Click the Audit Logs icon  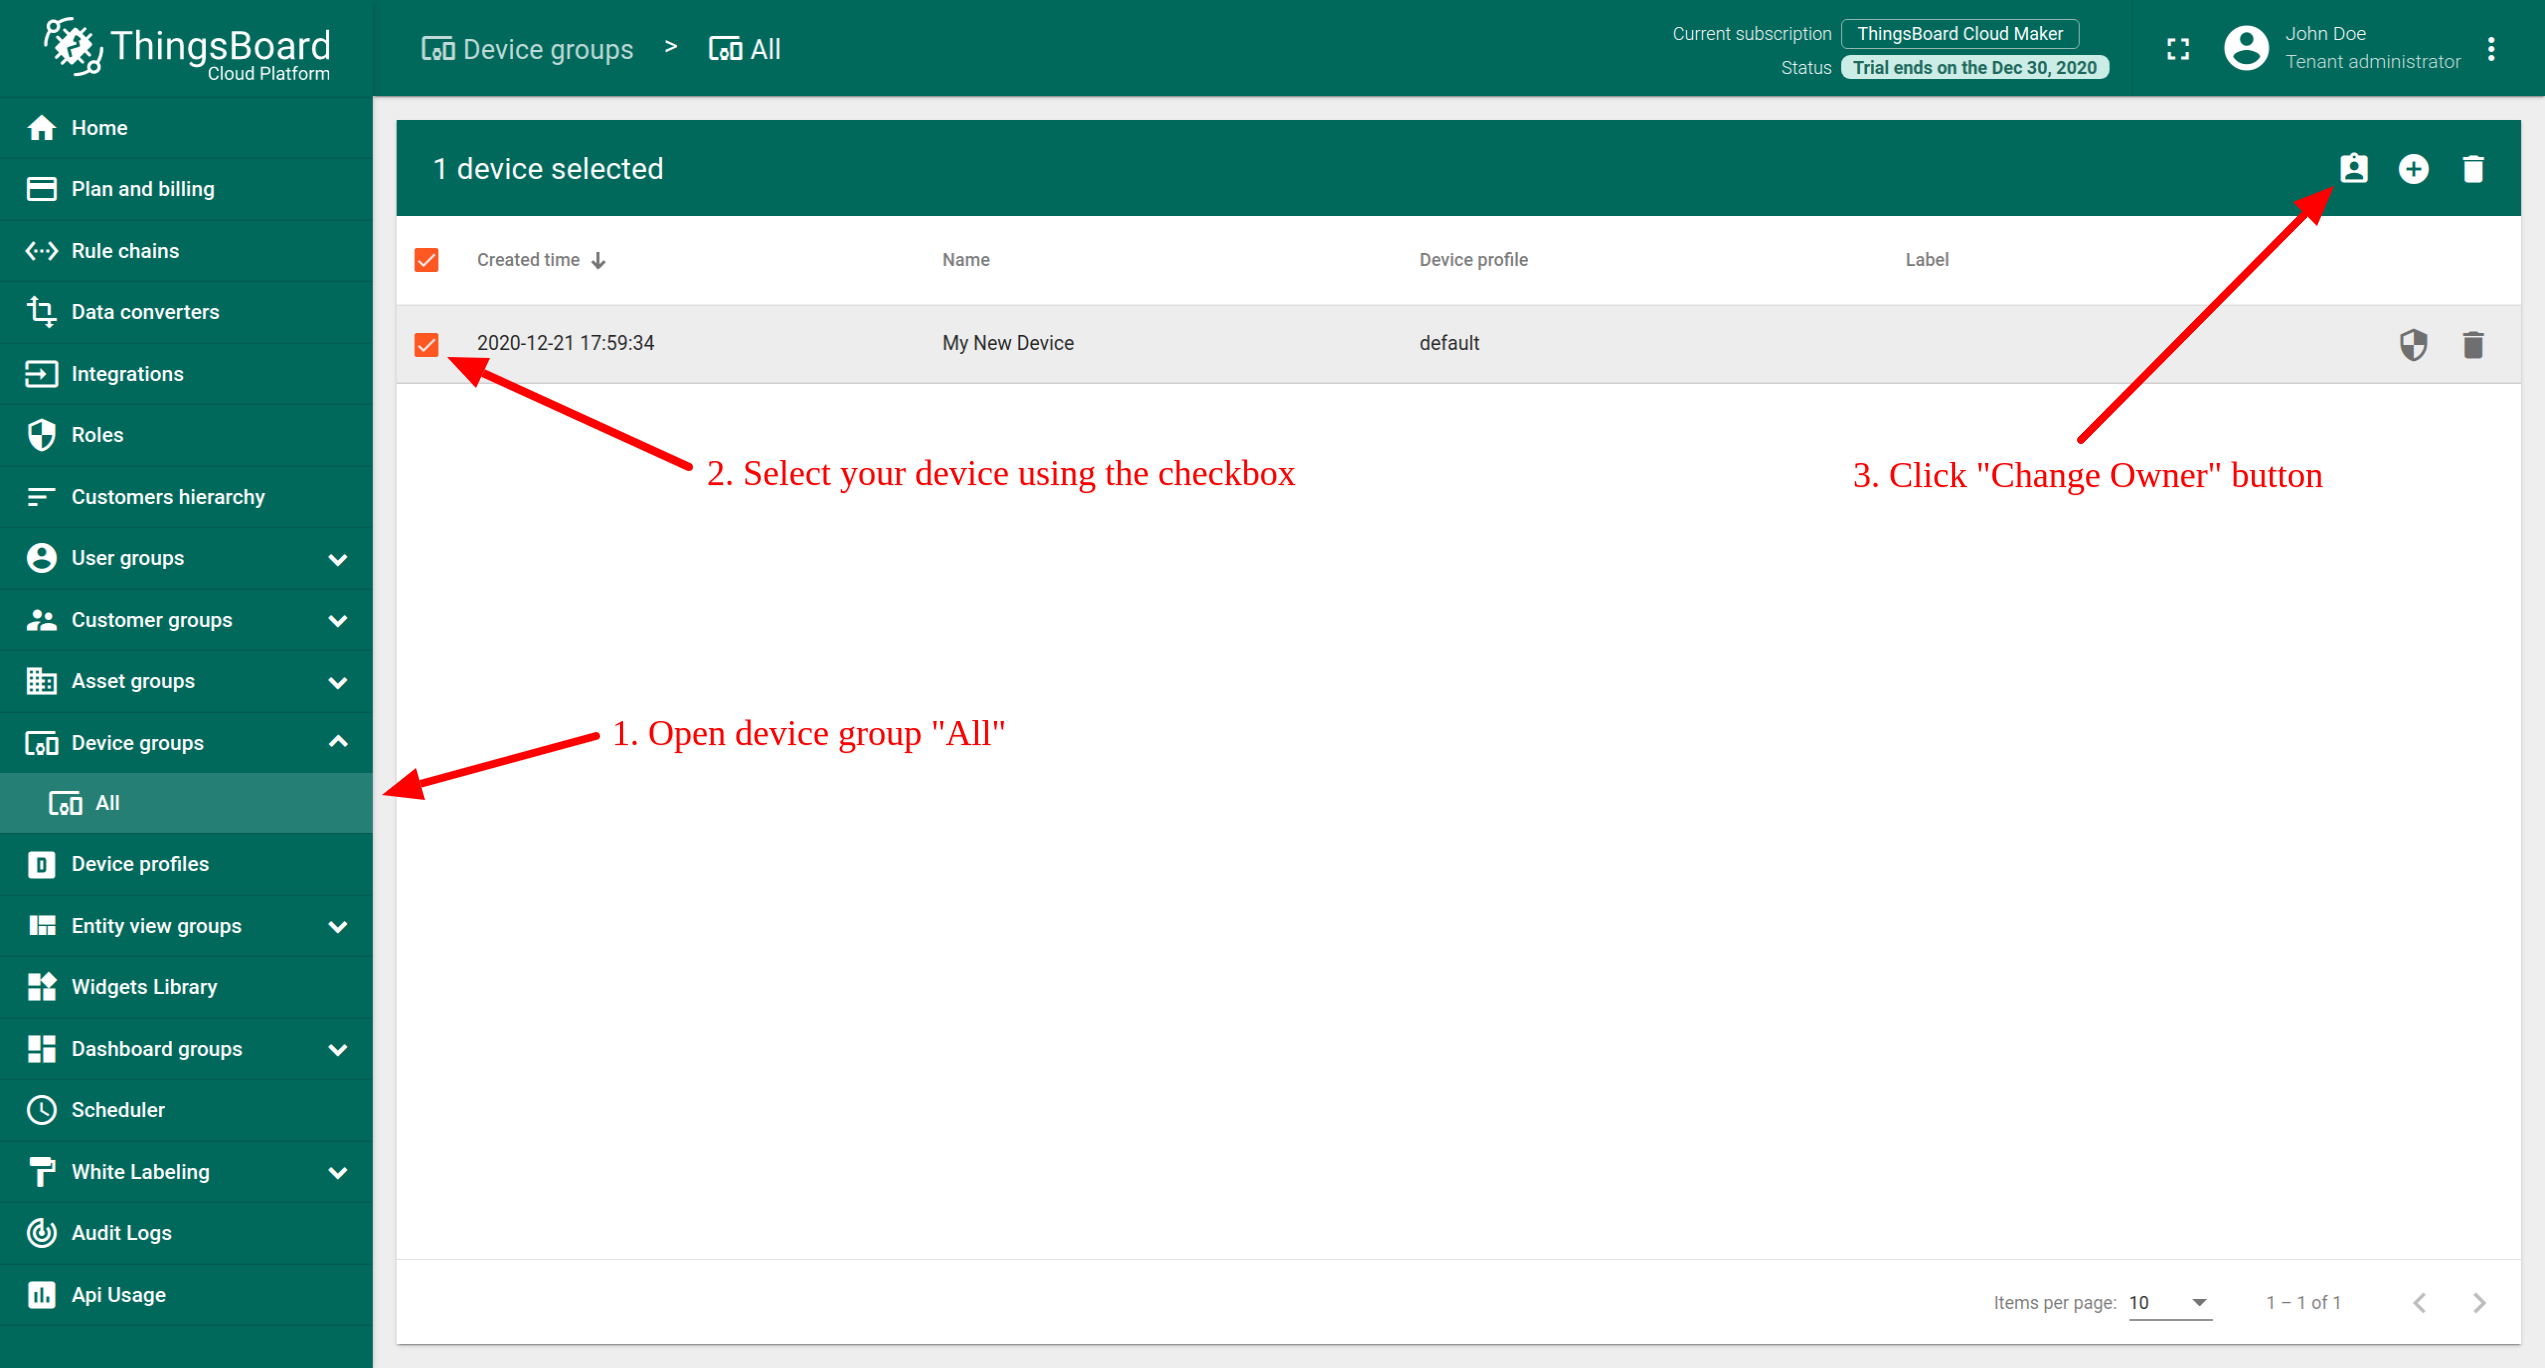[41, 1233]
